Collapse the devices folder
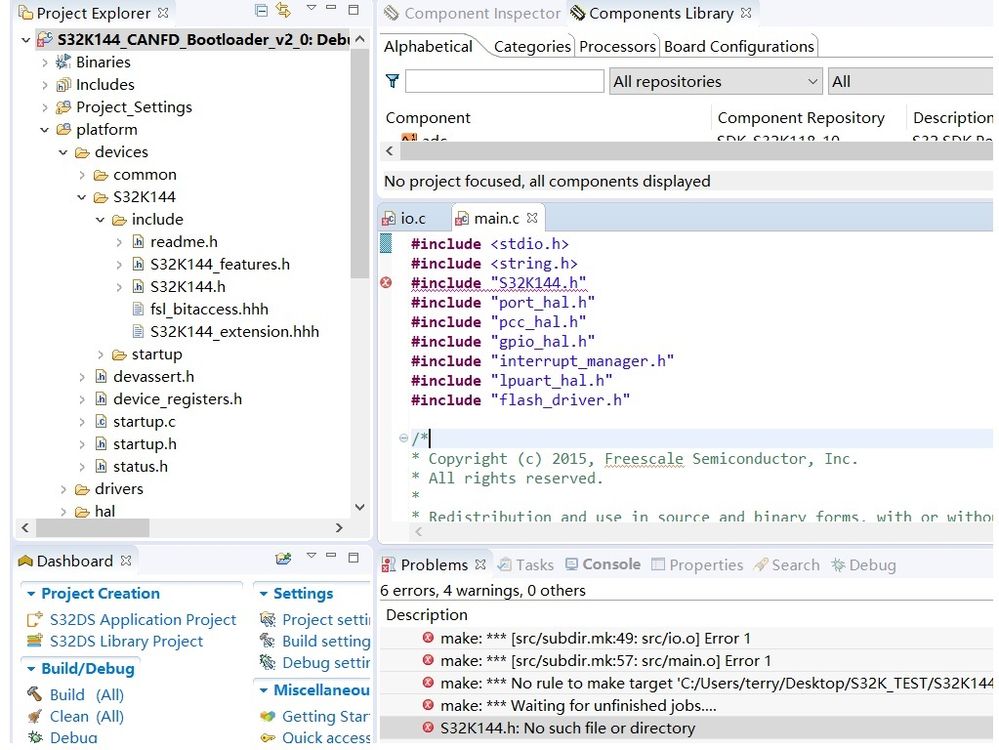Image resolution: width=999 pixels, height=750 pixels. [x=63, y=152]
